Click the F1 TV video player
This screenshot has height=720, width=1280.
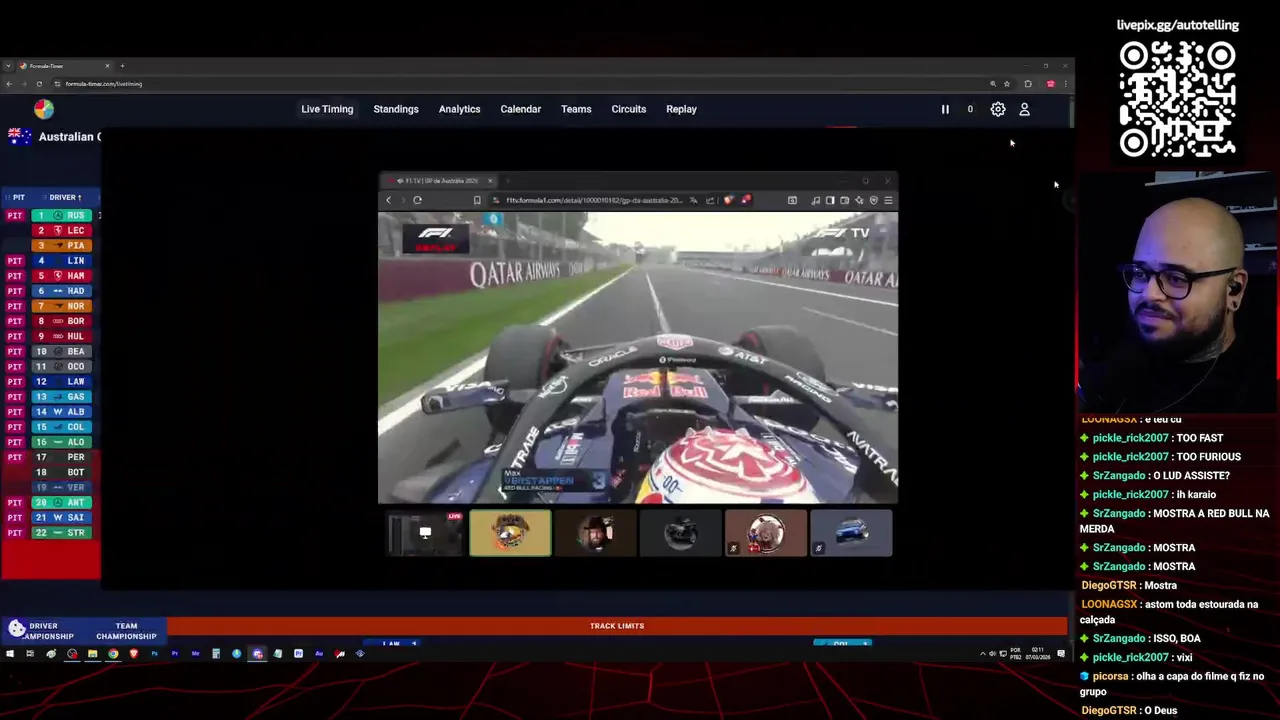638,358
